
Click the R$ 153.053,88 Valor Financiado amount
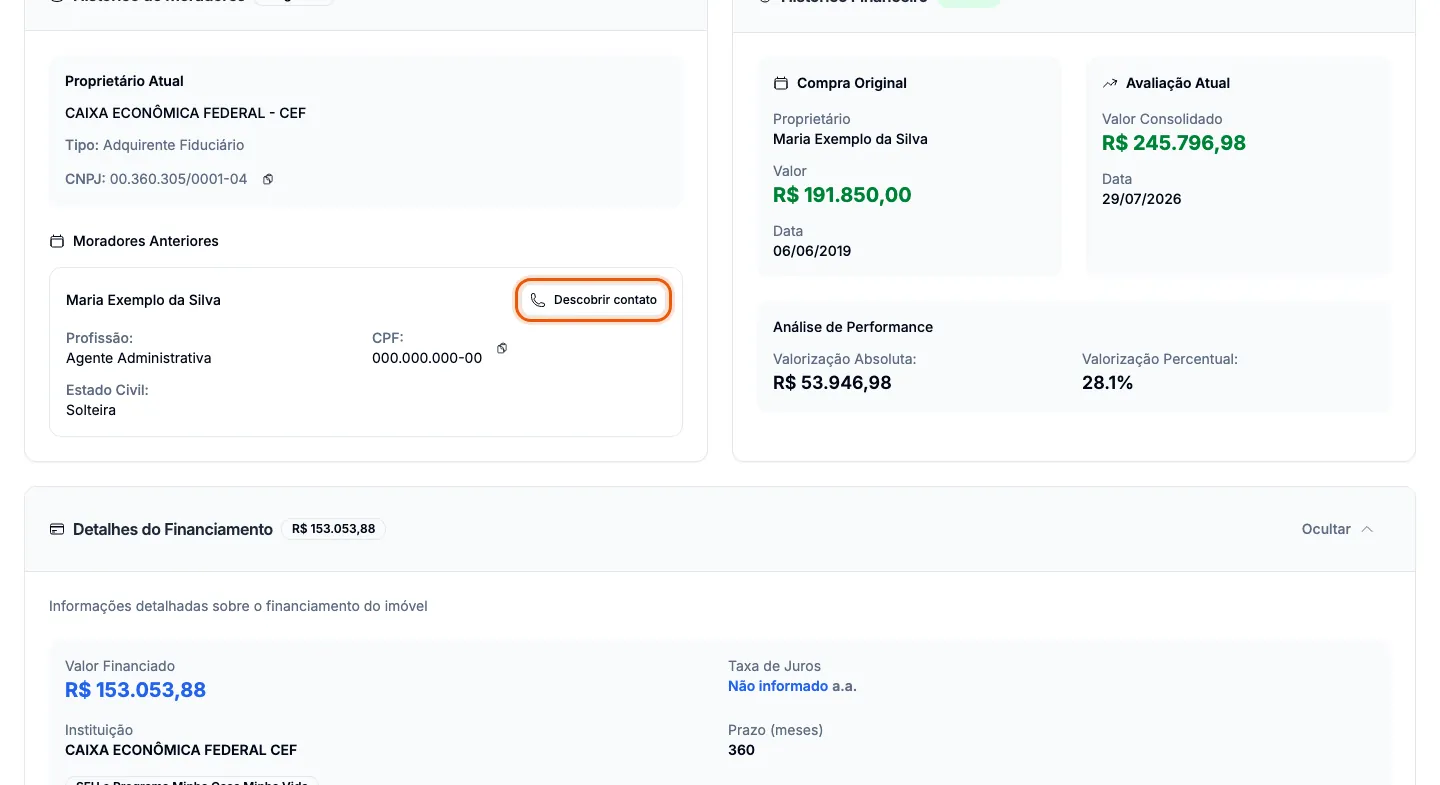pos(135,690)
